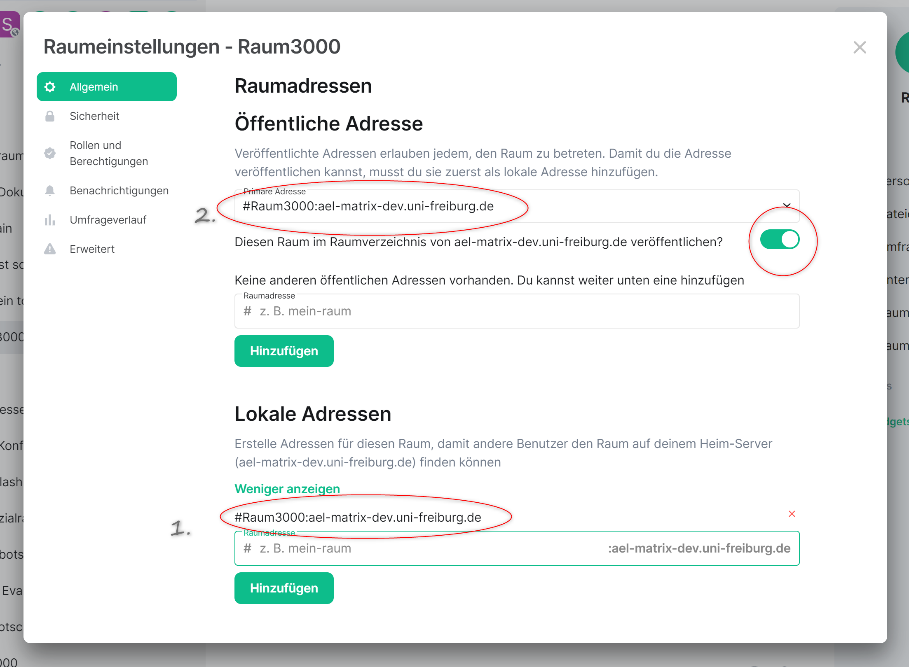Click the warning triangle icon beside Erweitert
The image size is (909, 667).
coord(50,249)
